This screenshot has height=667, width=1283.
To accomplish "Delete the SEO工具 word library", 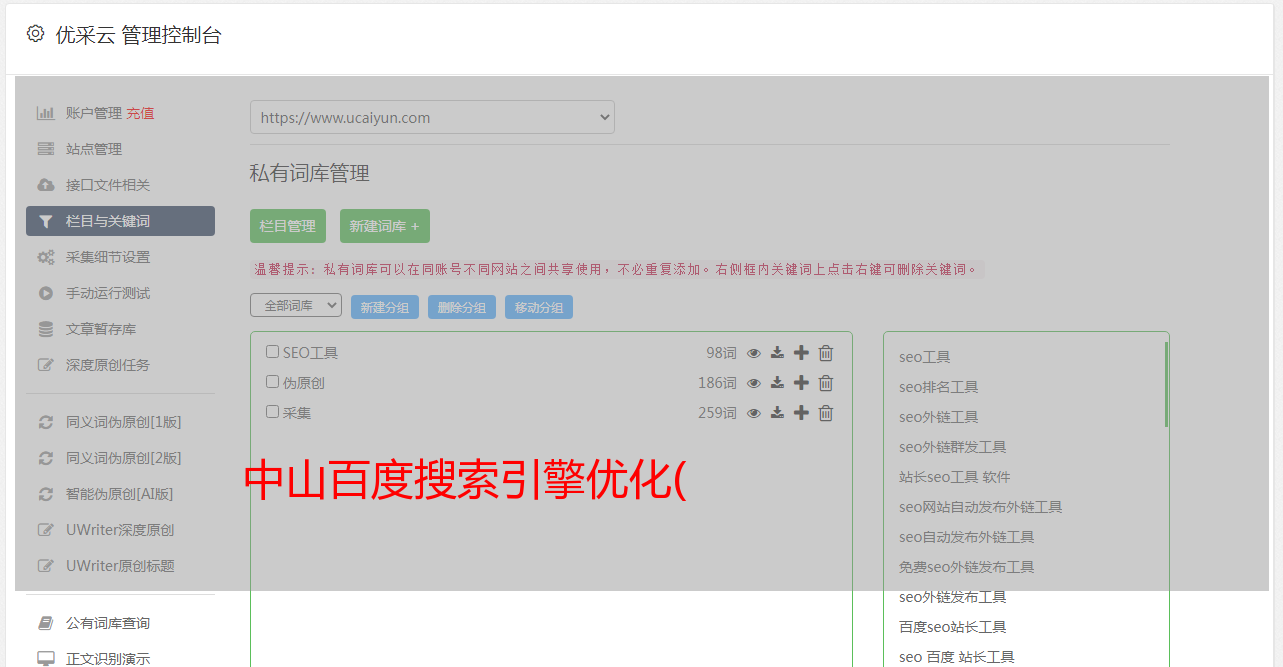I will coord(826,353).
